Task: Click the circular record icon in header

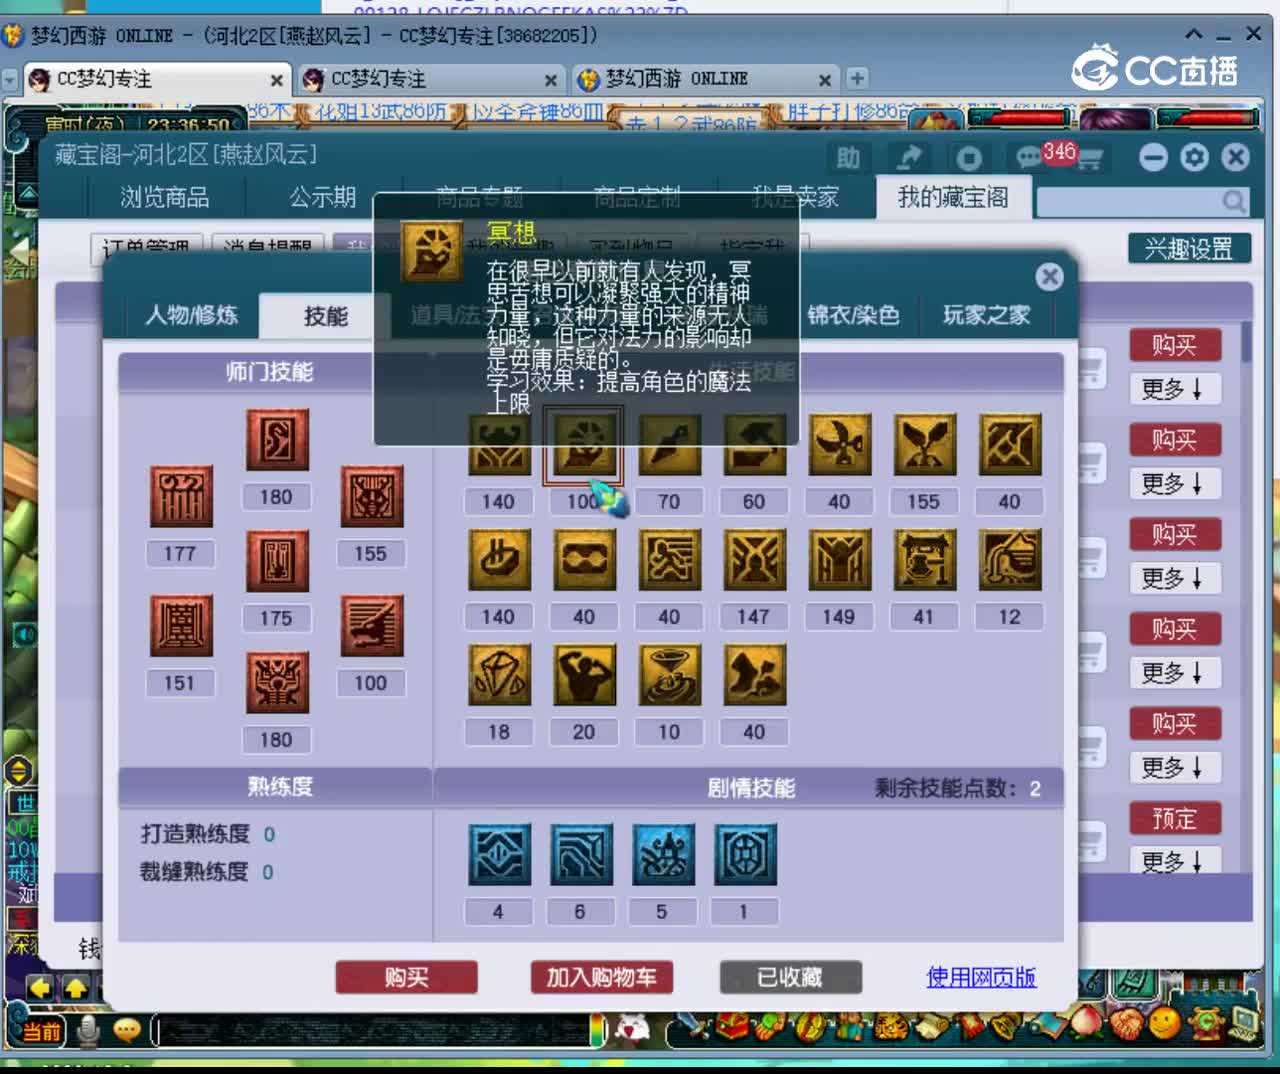Action: [x=968, y=158]
